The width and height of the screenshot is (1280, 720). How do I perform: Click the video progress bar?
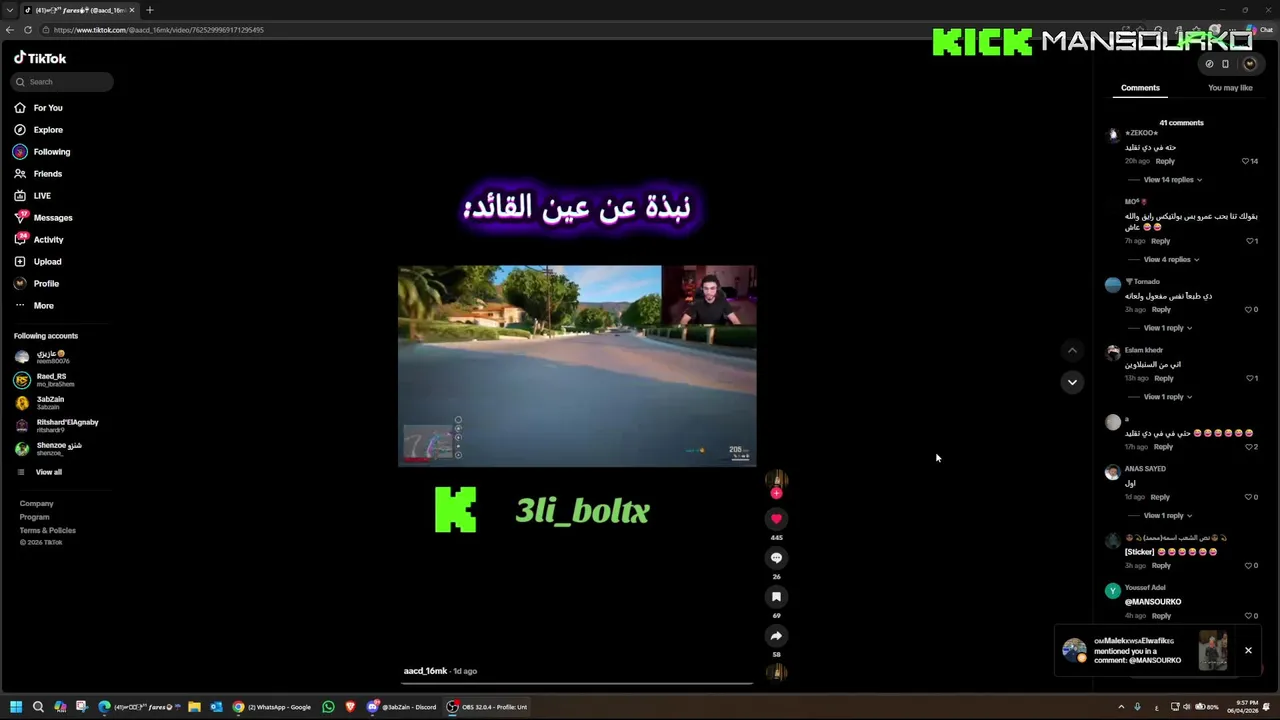(x=577, y=684)
